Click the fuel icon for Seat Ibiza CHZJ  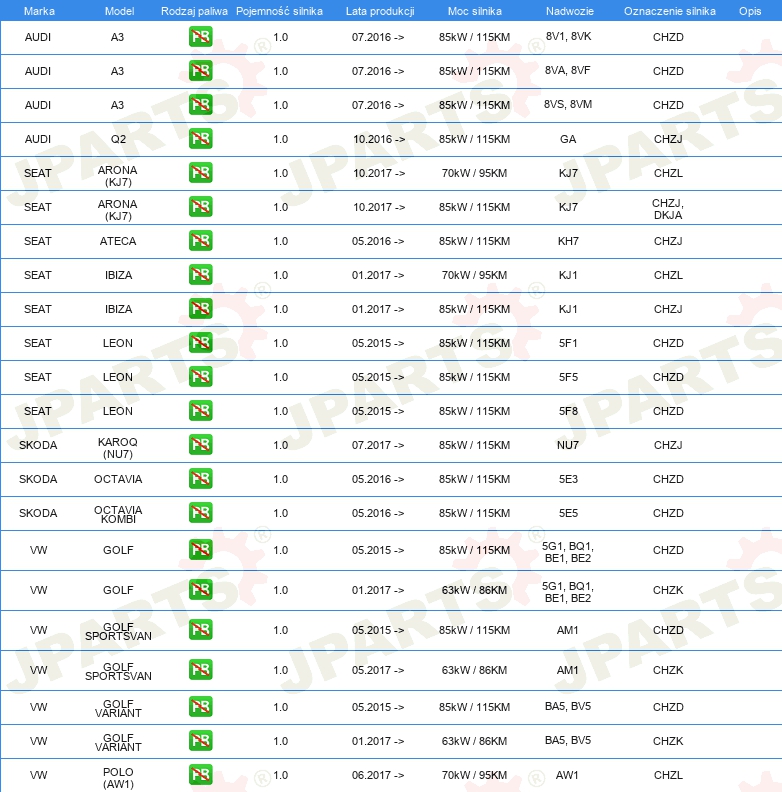click(201, 309)
